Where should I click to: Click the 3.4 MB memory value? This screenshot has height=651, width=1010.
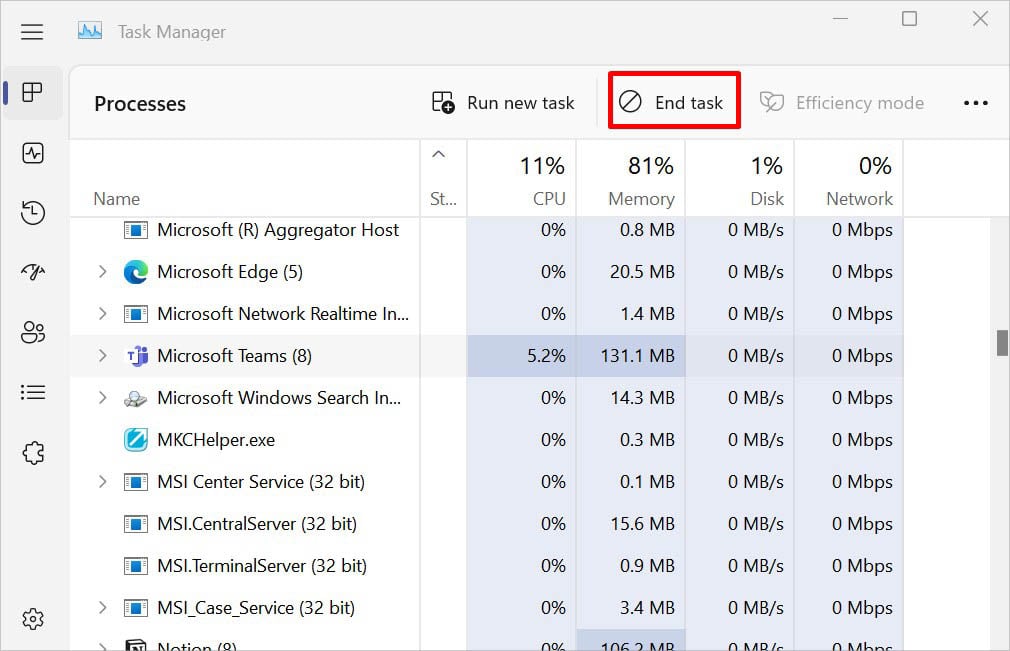pyautogui.click(x=647, y=607)
